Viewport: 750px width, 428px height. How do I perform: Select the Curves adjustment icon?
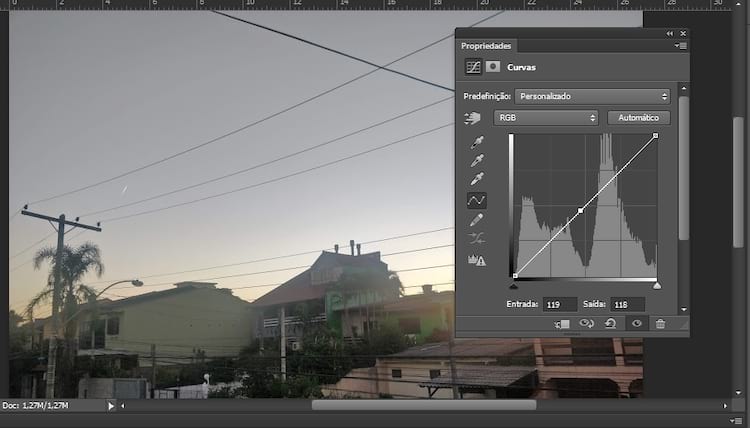pyautogui.click(x=473, y=67)
